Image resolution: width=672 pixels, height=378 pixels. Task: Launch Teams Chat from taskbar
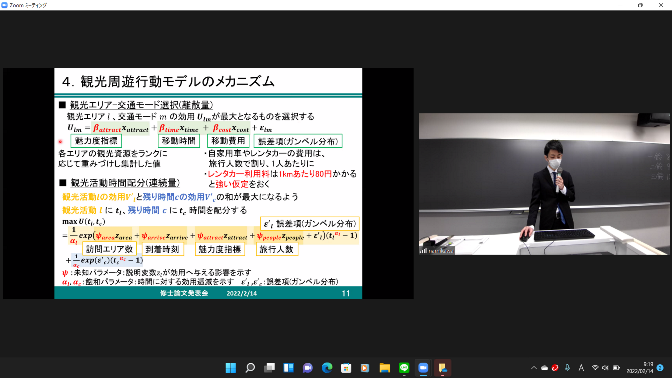coord(308,368)
